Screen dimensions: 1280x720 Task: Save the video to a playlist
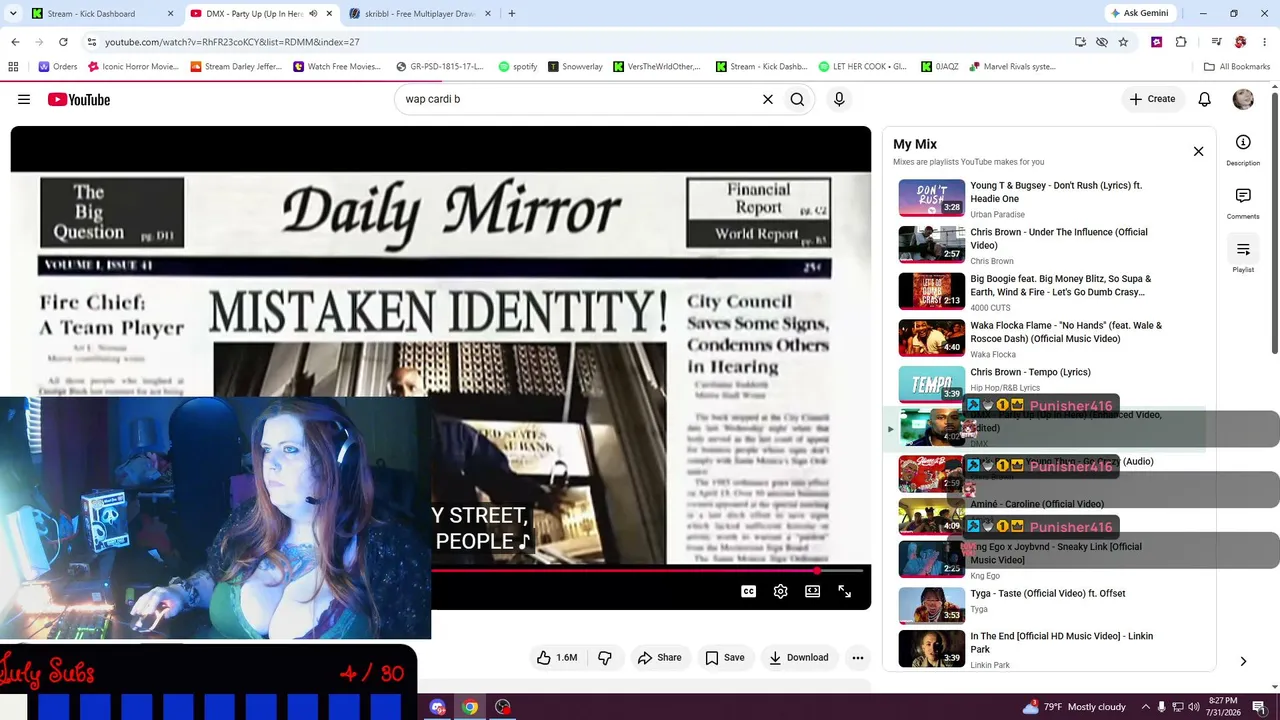[x=725, y=657]
